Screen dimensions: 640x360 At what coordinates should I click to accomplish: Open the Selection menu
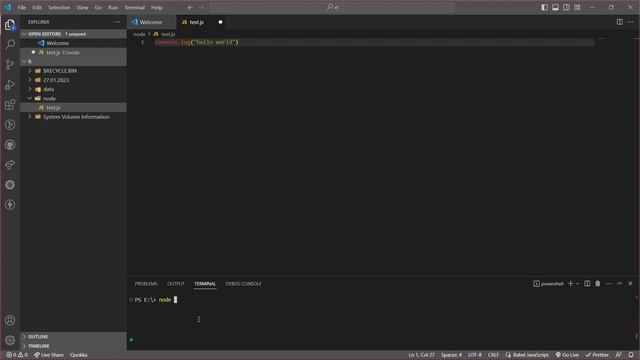click(59, 7)
